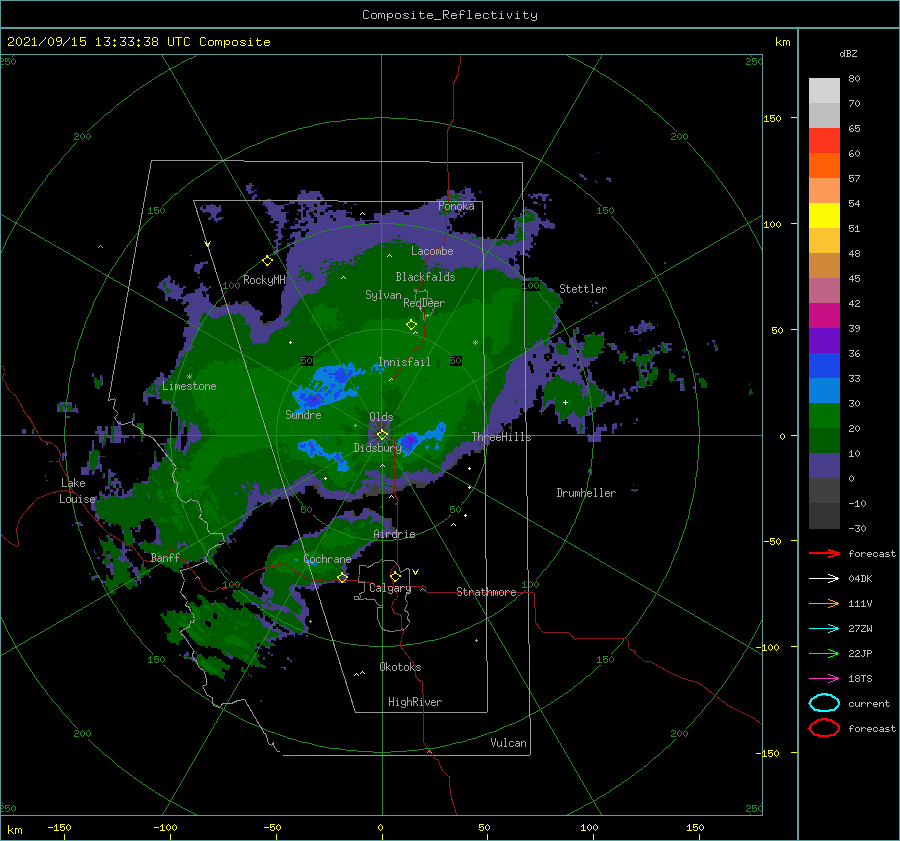Pick the purple 39-36 dBZ swatch
This screenshot has height=841, width=900.
pyautogui.click(x=824, y=341)
